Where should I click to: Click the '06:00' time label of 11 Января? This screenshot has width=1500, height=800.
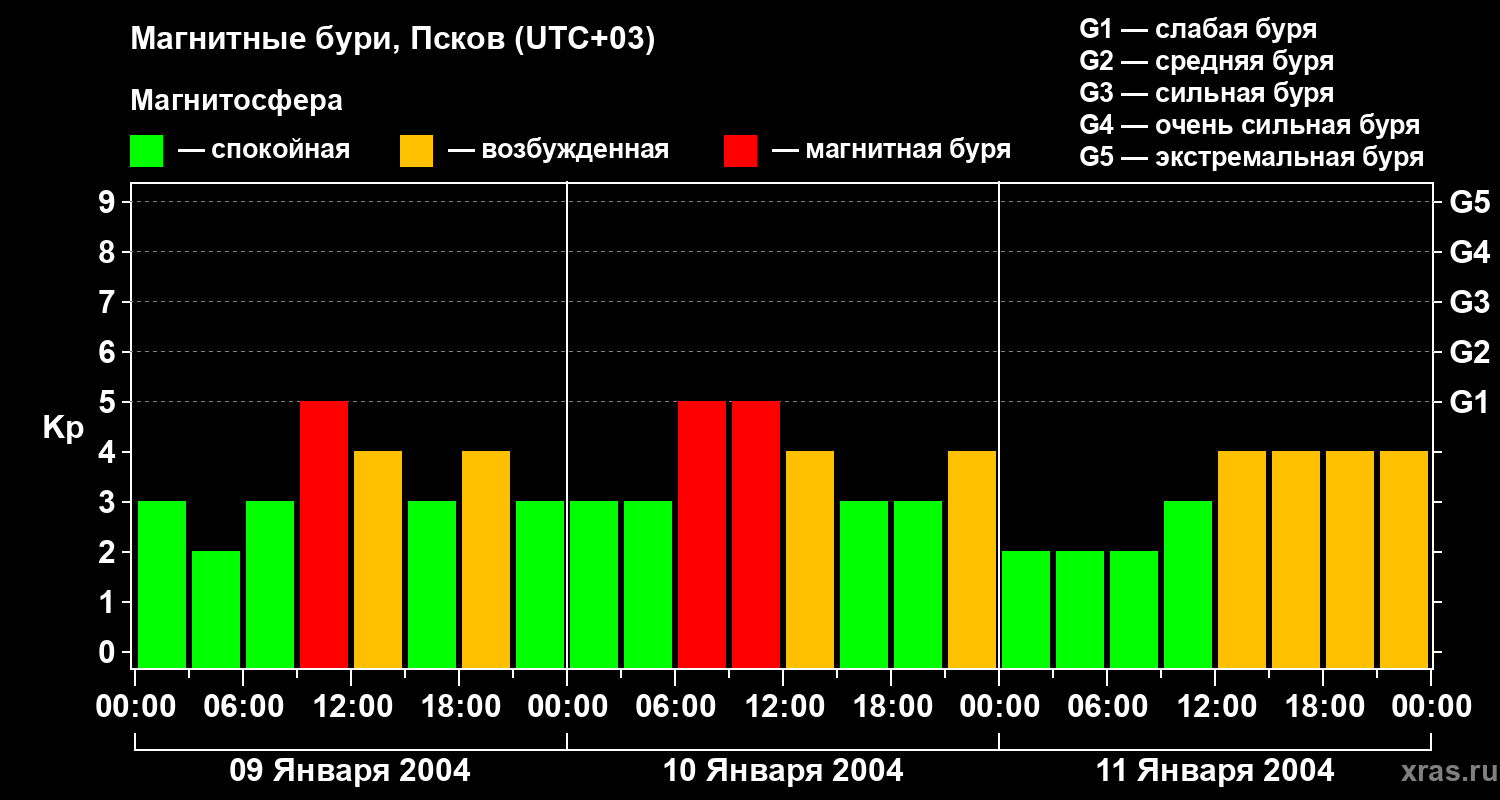1107,707
